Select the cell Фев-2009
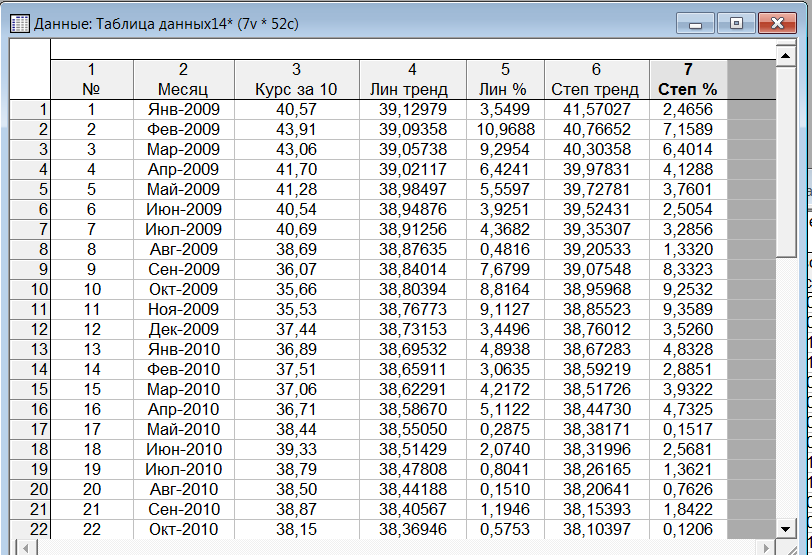The image size is (812, 555). click(x=184, y=129)
